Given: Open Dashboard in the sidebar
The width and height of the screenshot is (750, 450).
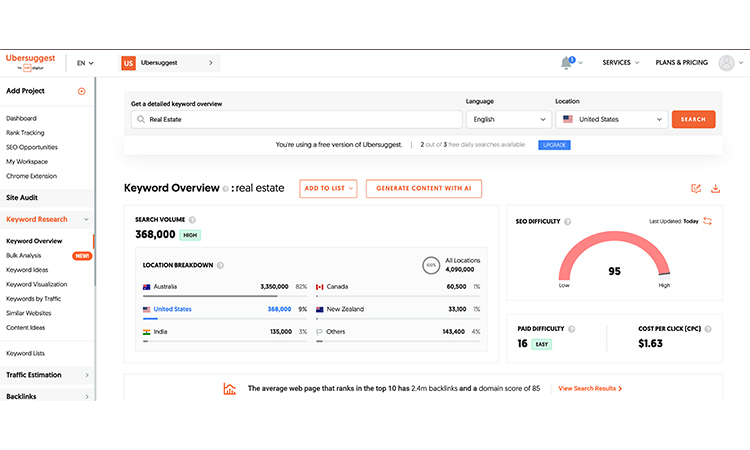Looking at the screenshot, I should pyautogui.click(x=21, y=118).
